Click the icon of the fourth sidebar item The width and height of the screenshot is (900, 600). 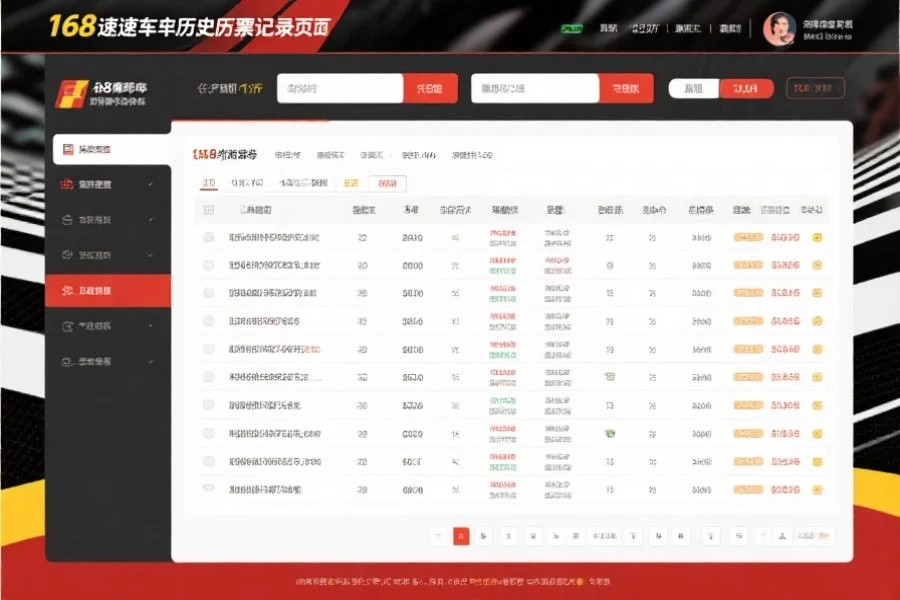[x=67, y=255]
